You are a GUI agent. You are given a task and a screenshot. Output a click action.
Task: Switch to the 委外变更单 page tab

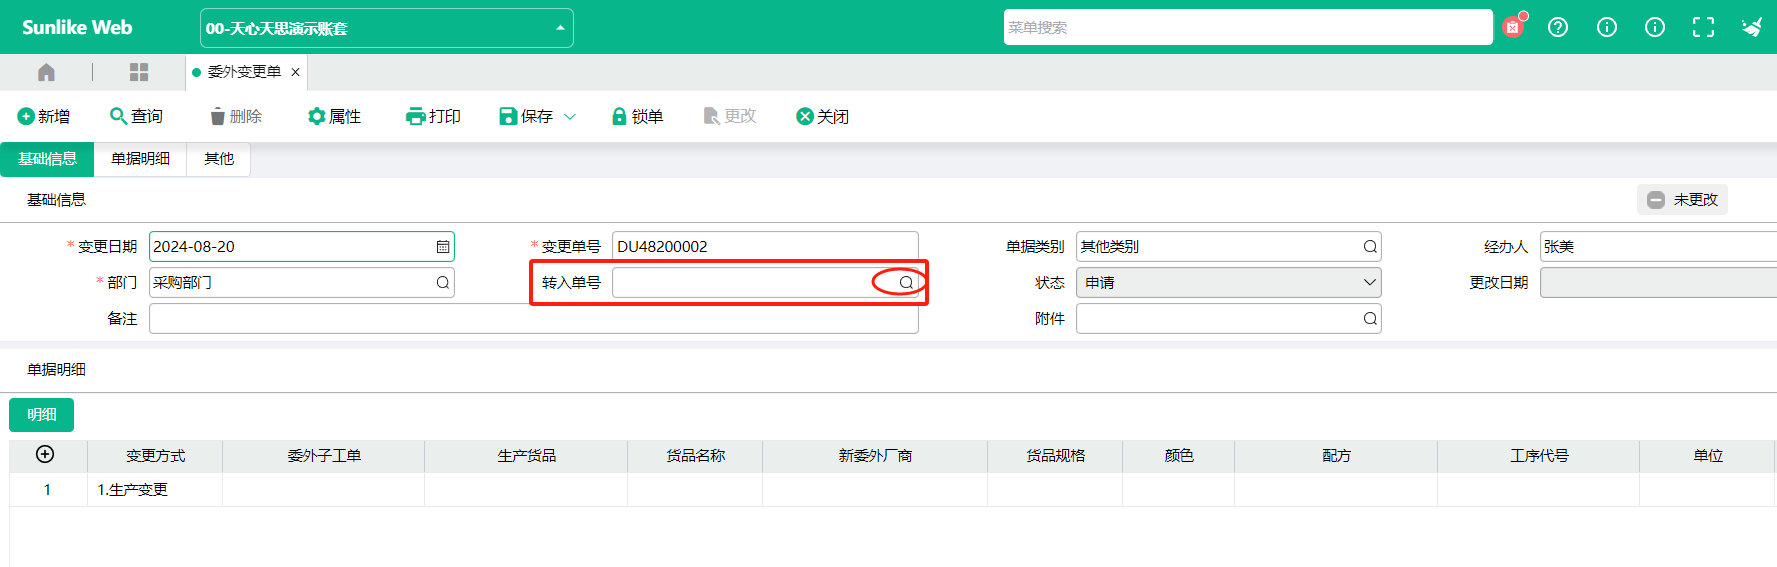(244, 72)
